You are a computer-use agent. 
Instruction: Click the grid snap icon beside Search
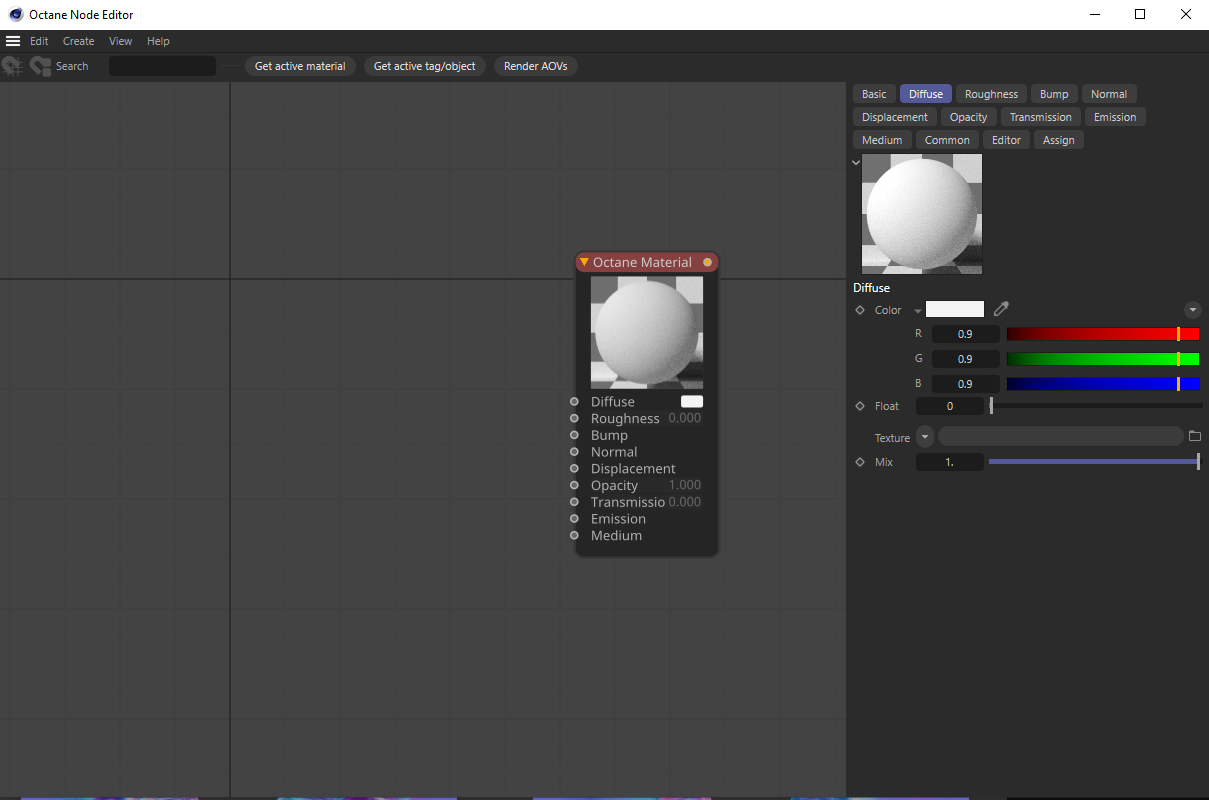pos(12,66)
